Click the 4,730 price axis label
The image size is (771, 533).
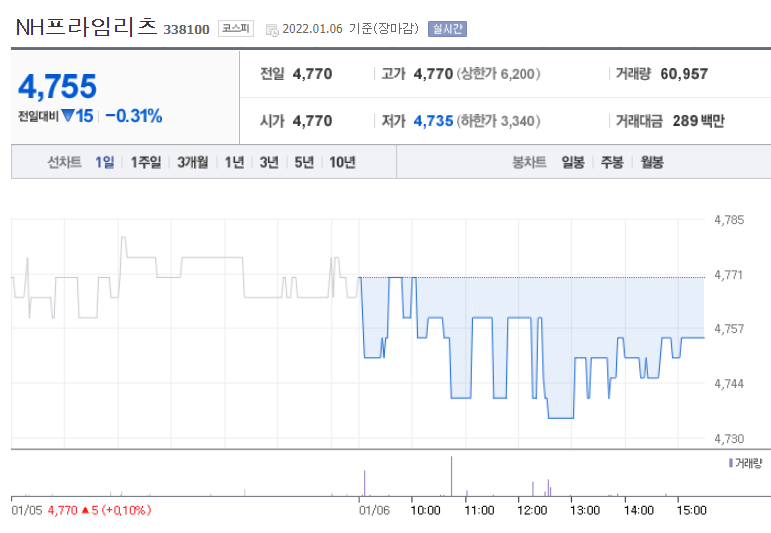(729, 439)
